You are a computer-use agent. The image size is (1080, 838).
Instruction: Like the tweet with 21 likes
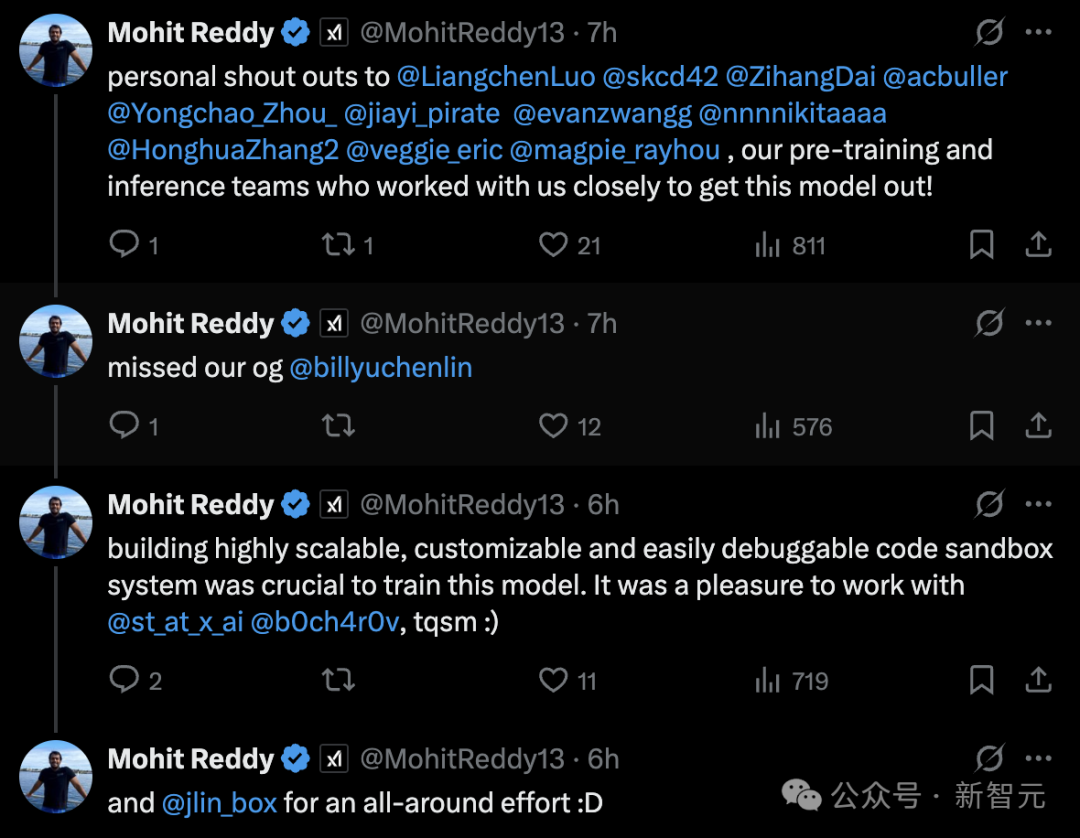(x=553, y=245)
